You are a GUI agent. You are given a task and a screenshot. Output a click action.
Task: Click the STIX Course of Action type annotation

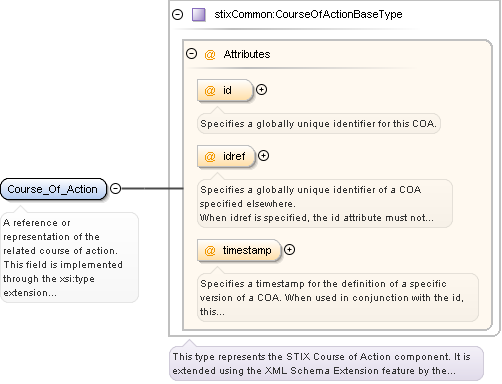coord(326,364)
